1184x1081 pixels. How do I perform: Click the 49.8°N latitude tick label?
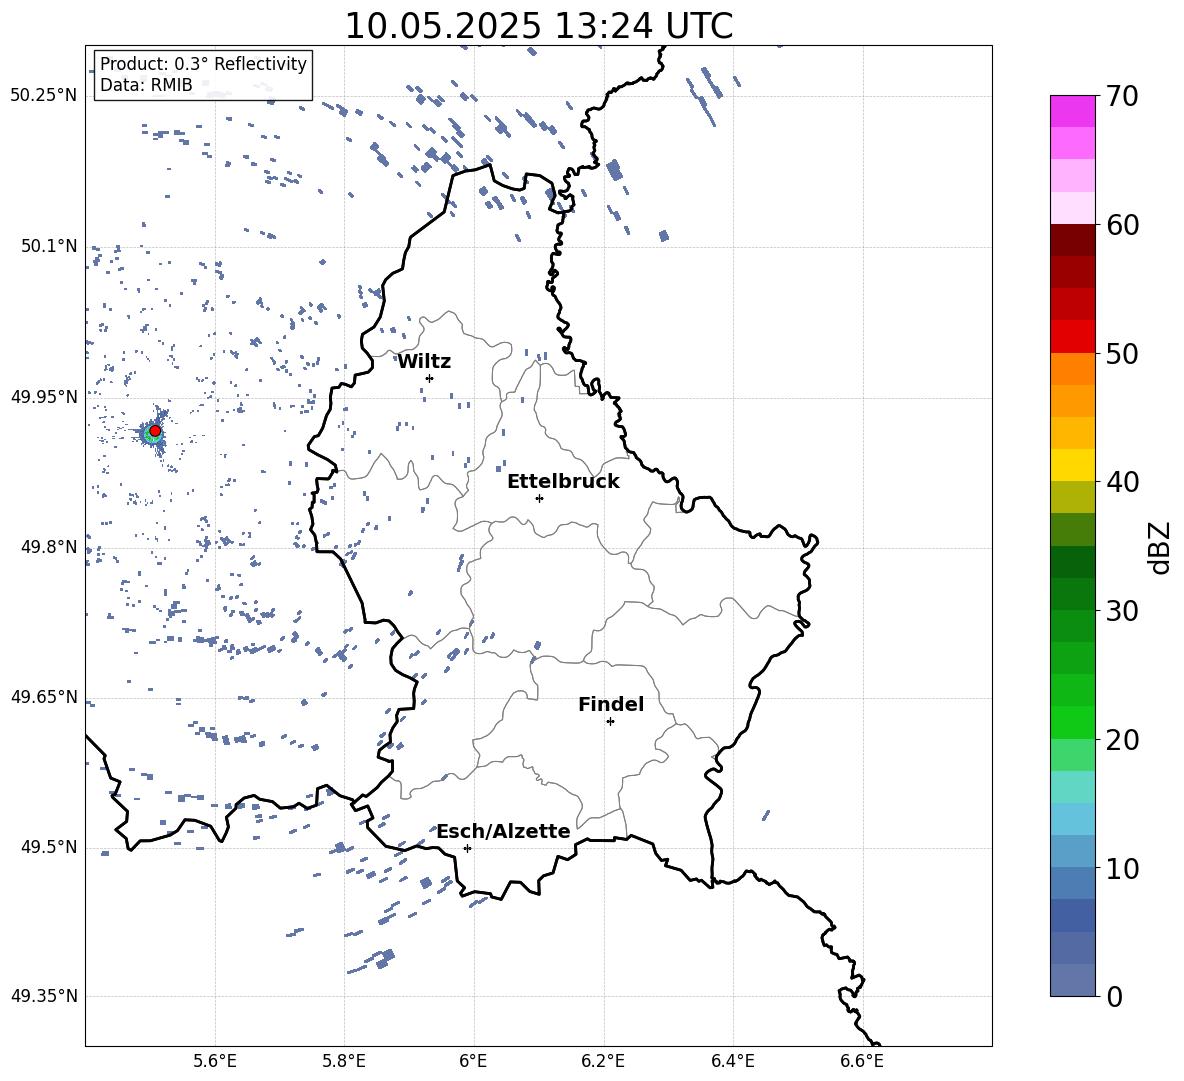tap(48, 547)
